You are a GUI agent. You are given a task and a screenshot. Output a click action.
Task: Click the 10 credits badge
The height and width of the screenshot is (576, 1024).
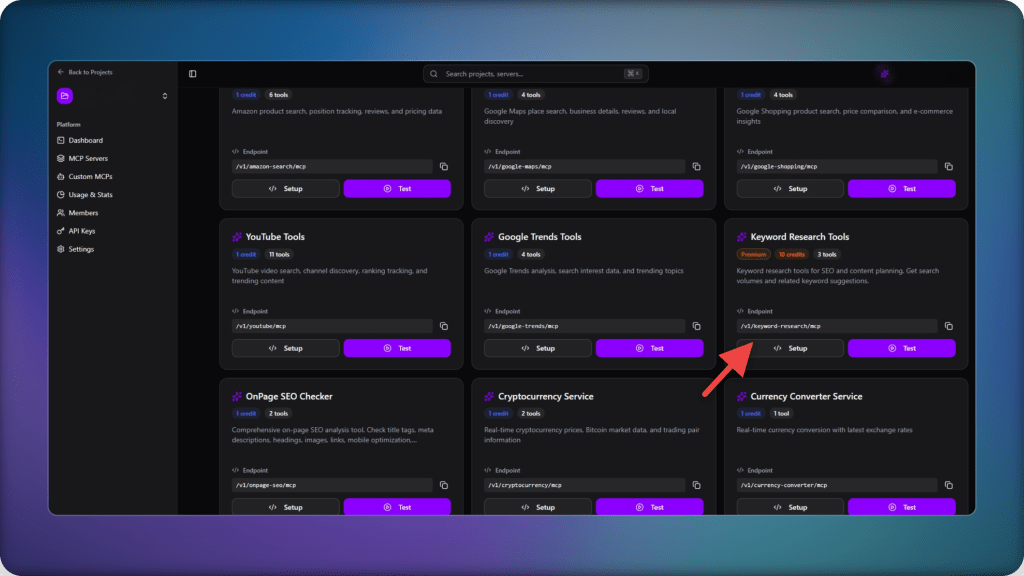[x=792, y=255]
